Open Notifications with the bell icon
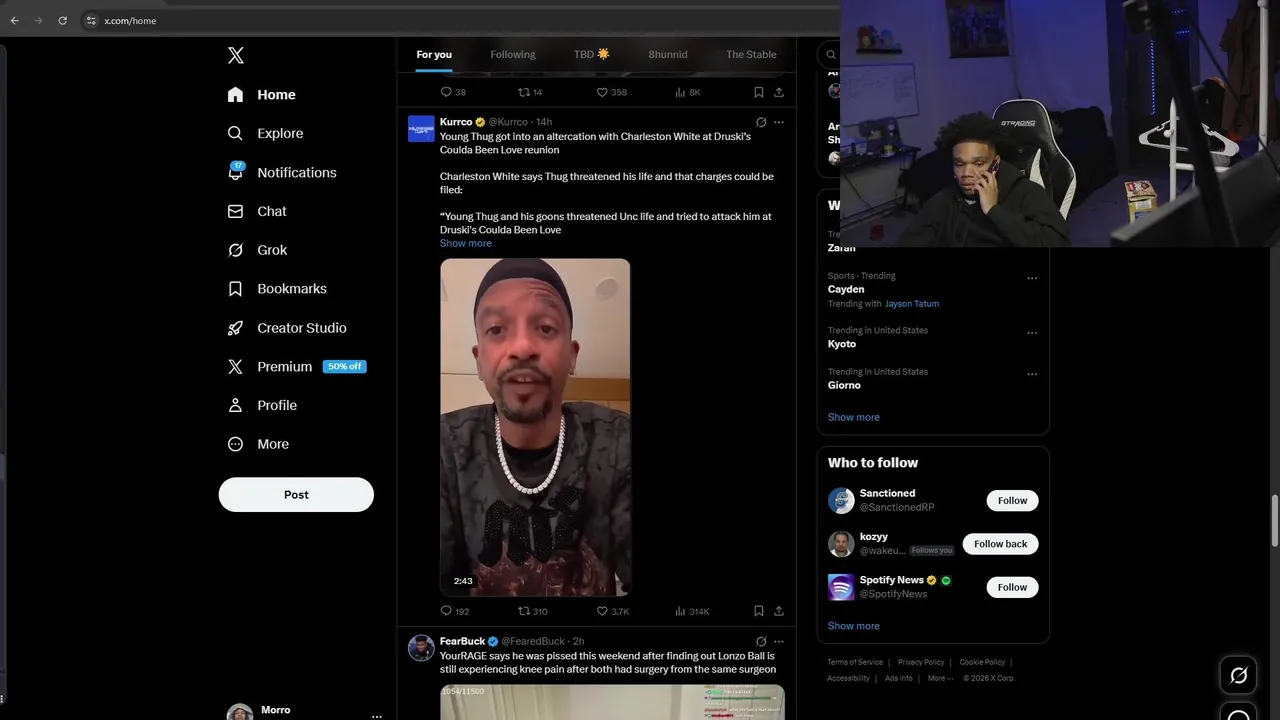 point(283,172)
